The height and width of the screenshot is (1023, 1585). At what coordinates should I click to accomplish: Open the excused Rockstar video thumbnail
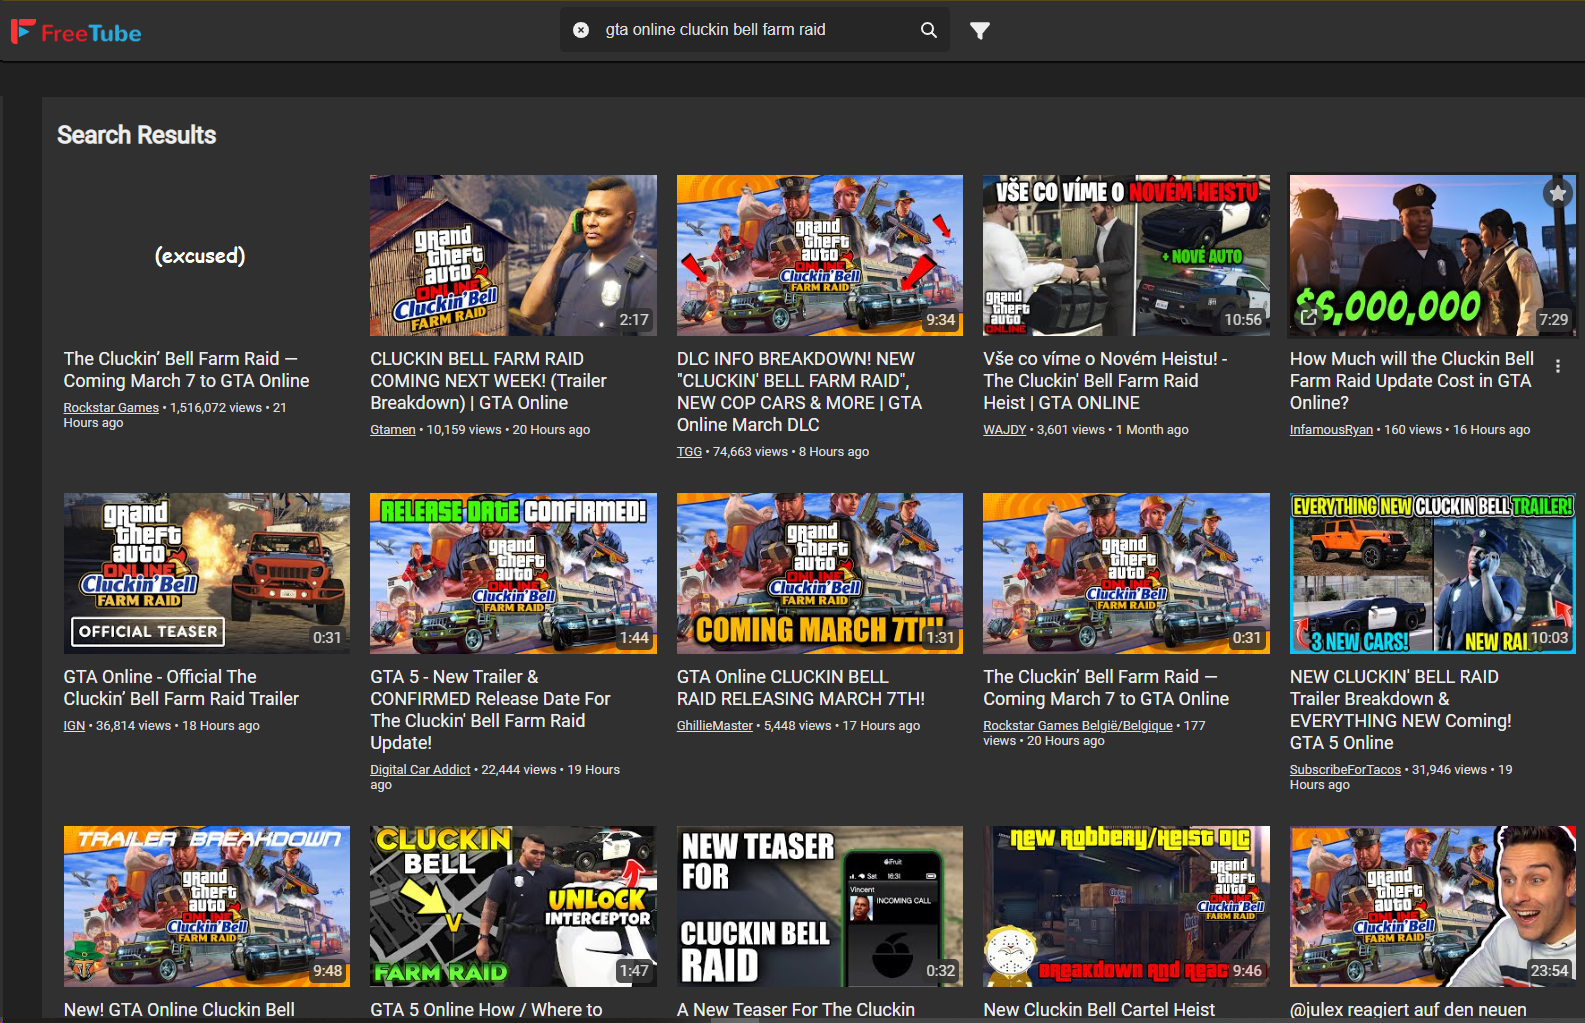pyautogui.click(x=207, y=255)
